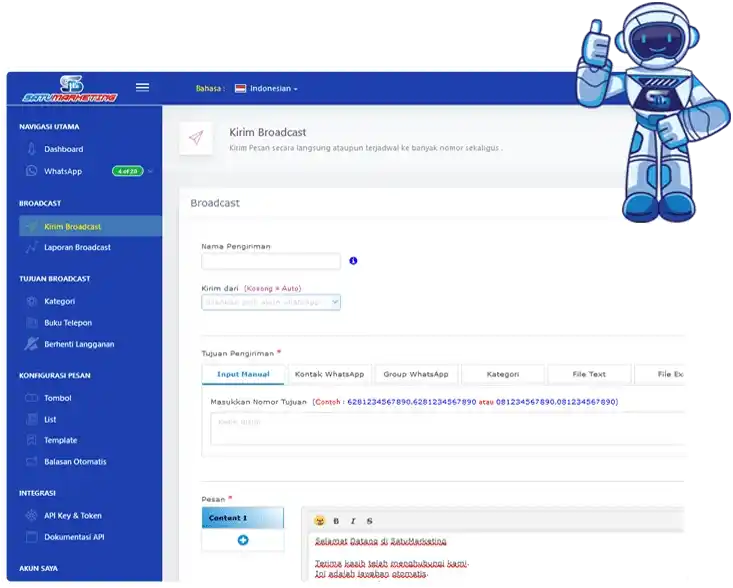The width and height of the screenshot is (733, 588).
Task: Open the WhatsApp sidebar item
Action: [62, 171]
